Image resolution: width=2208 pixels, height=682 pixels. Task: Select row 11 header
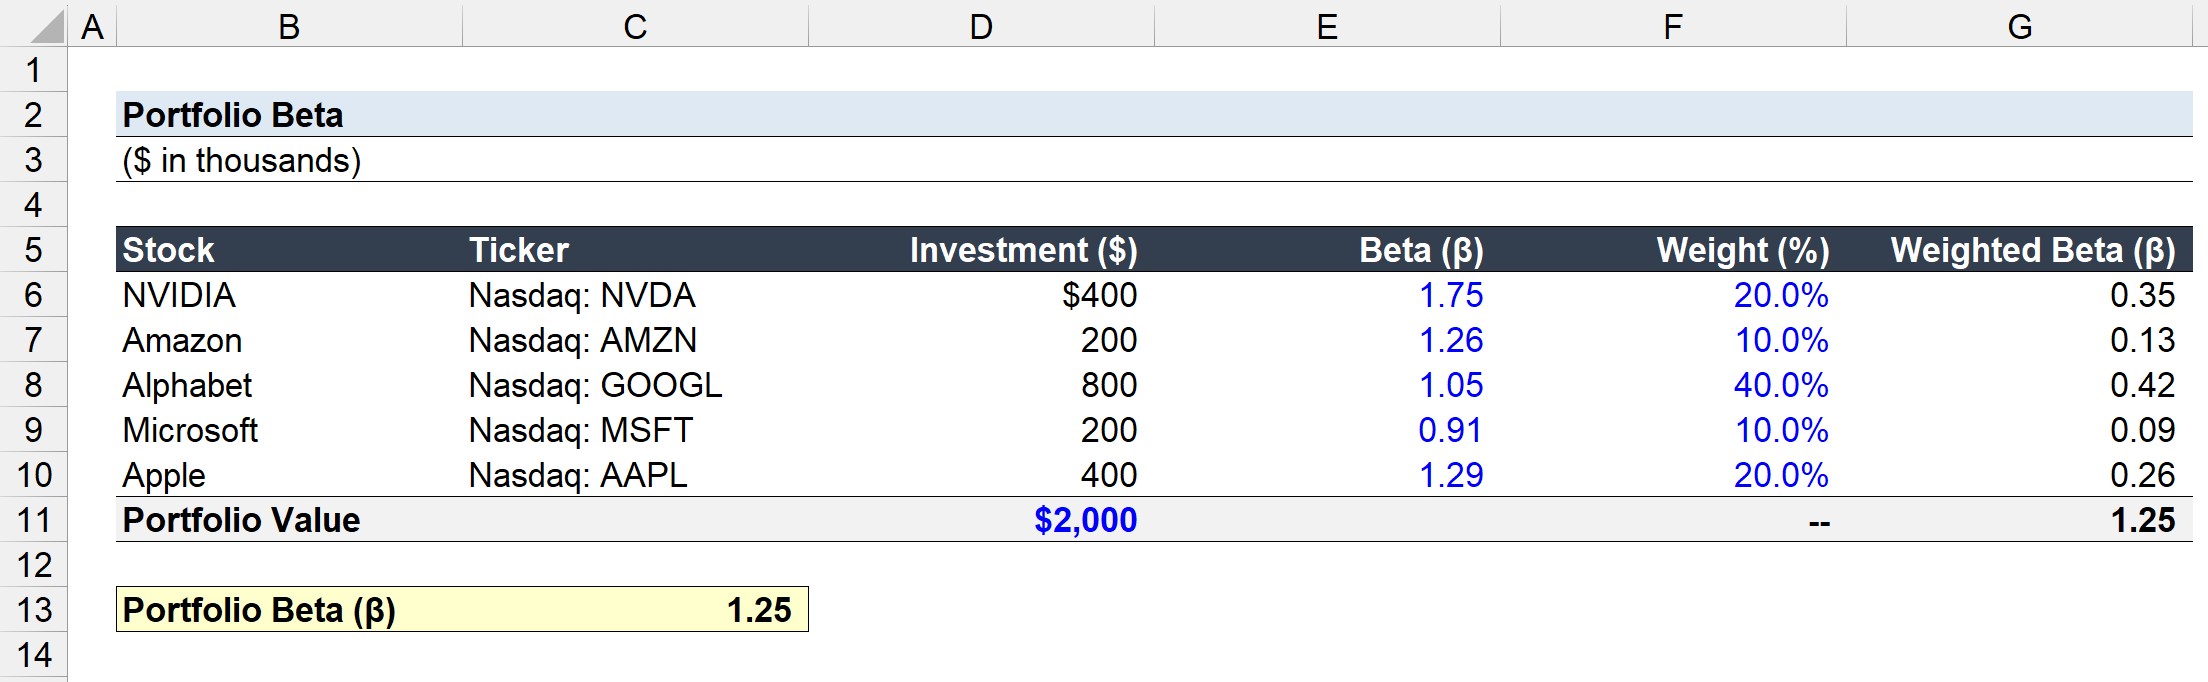[x=33, y=520]
